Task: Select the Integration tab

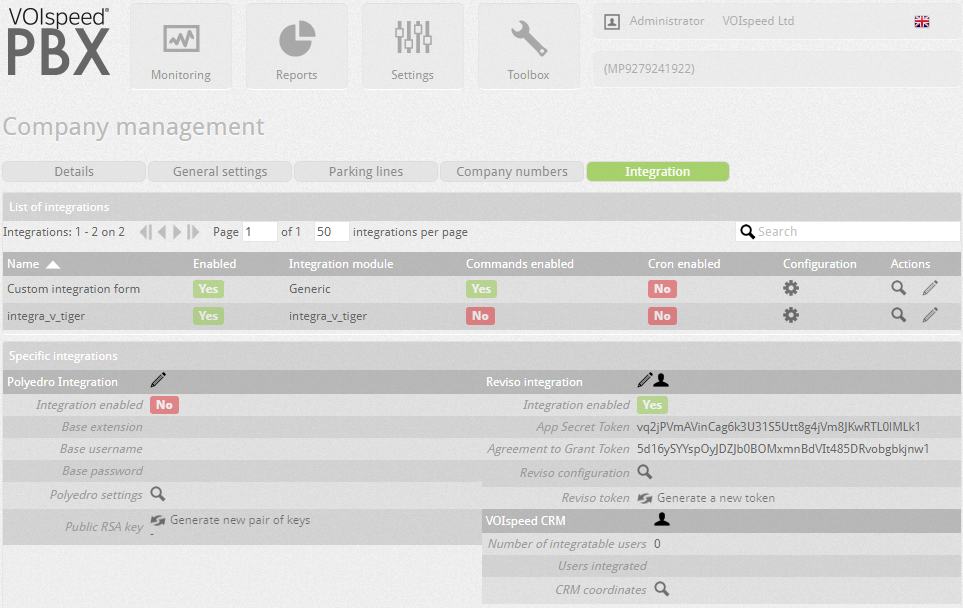Action: point(658,171)
